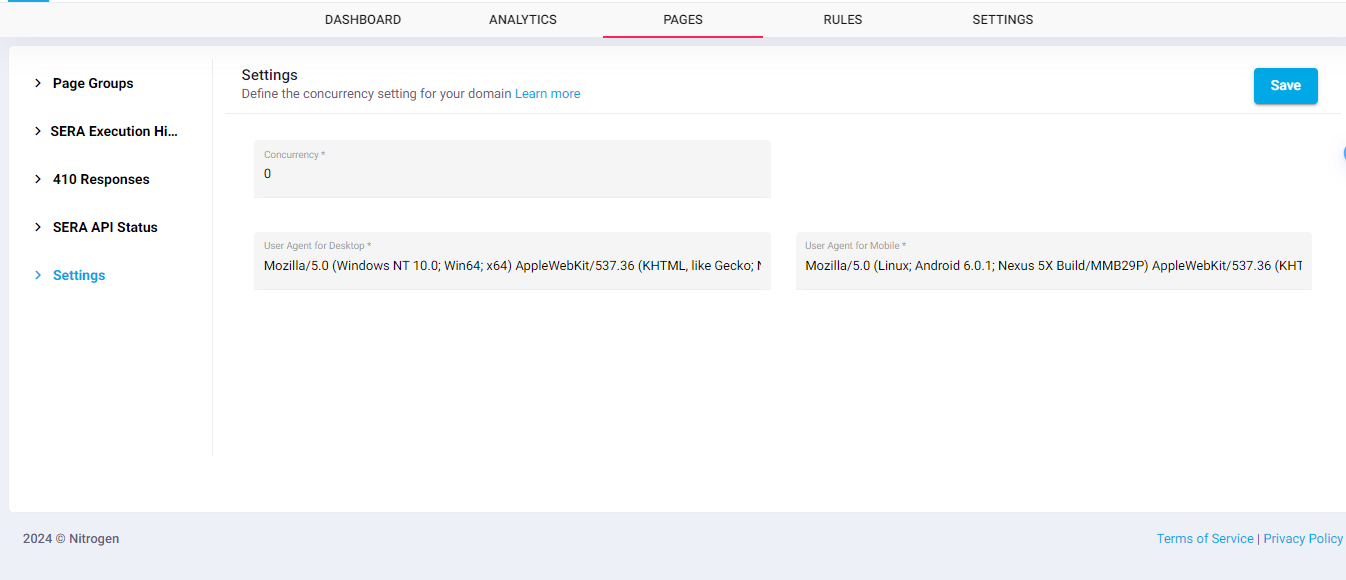
Task: Click the blue chevron beside sidebar Settings
Action: [x=38, y=276]
